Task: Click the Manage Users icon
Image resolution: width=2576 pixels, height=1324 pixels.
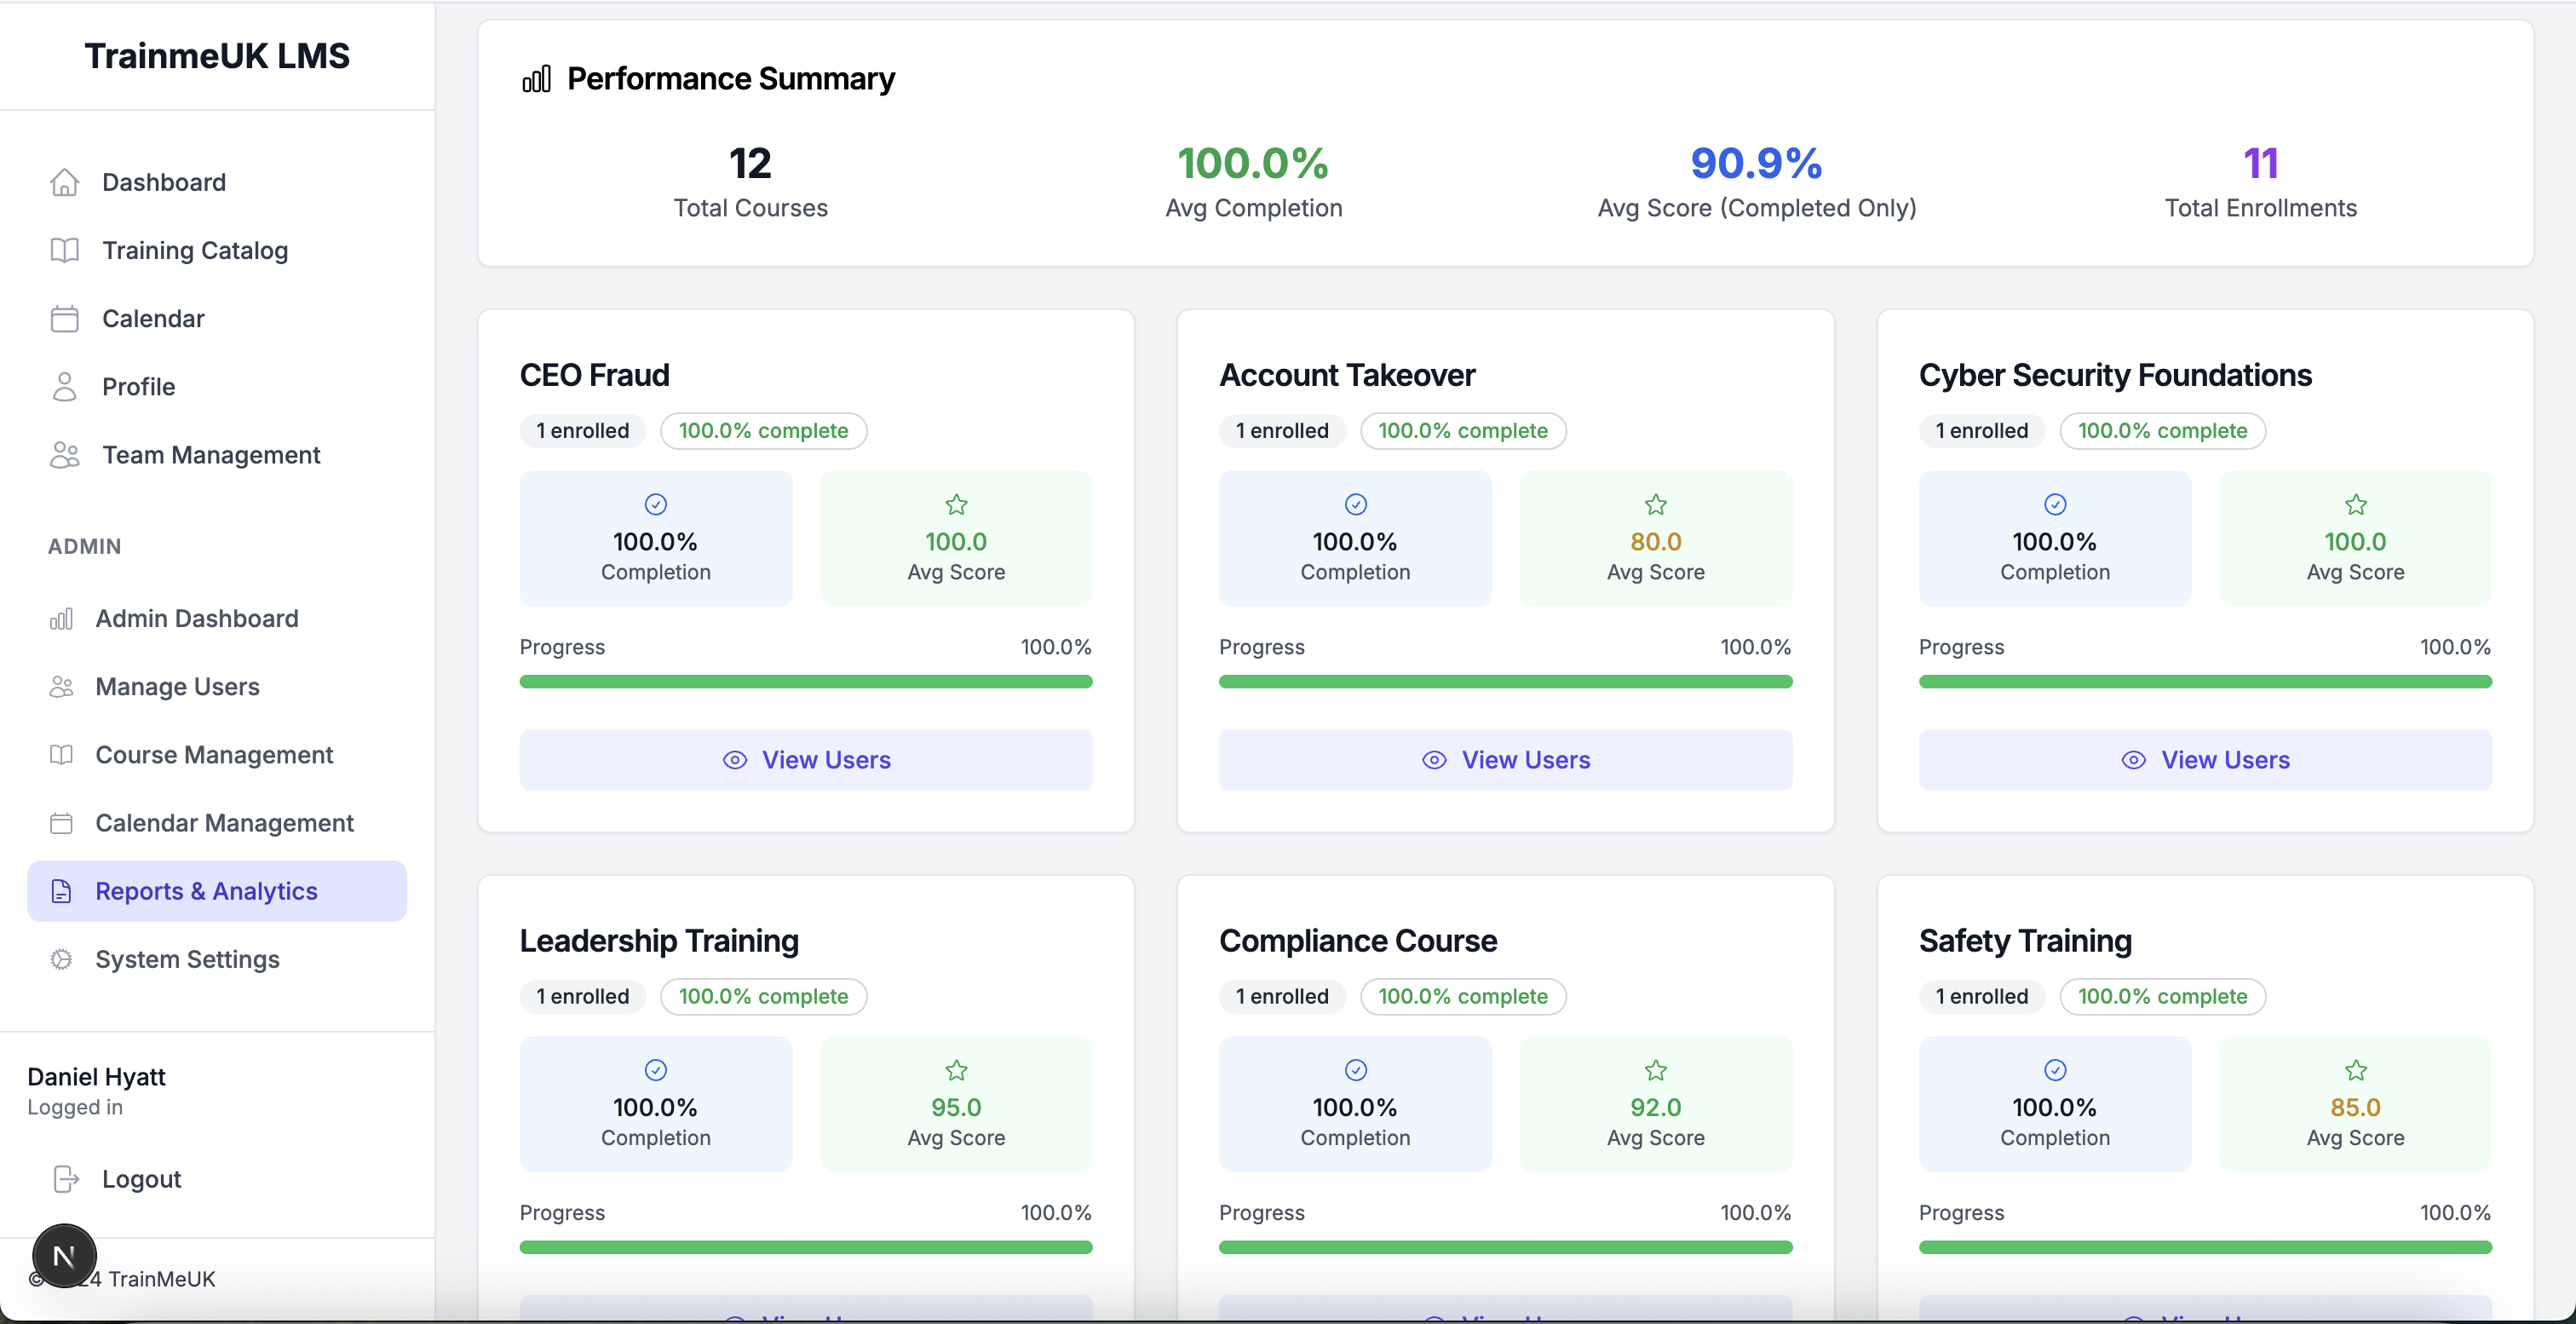Action: point(61,687)
